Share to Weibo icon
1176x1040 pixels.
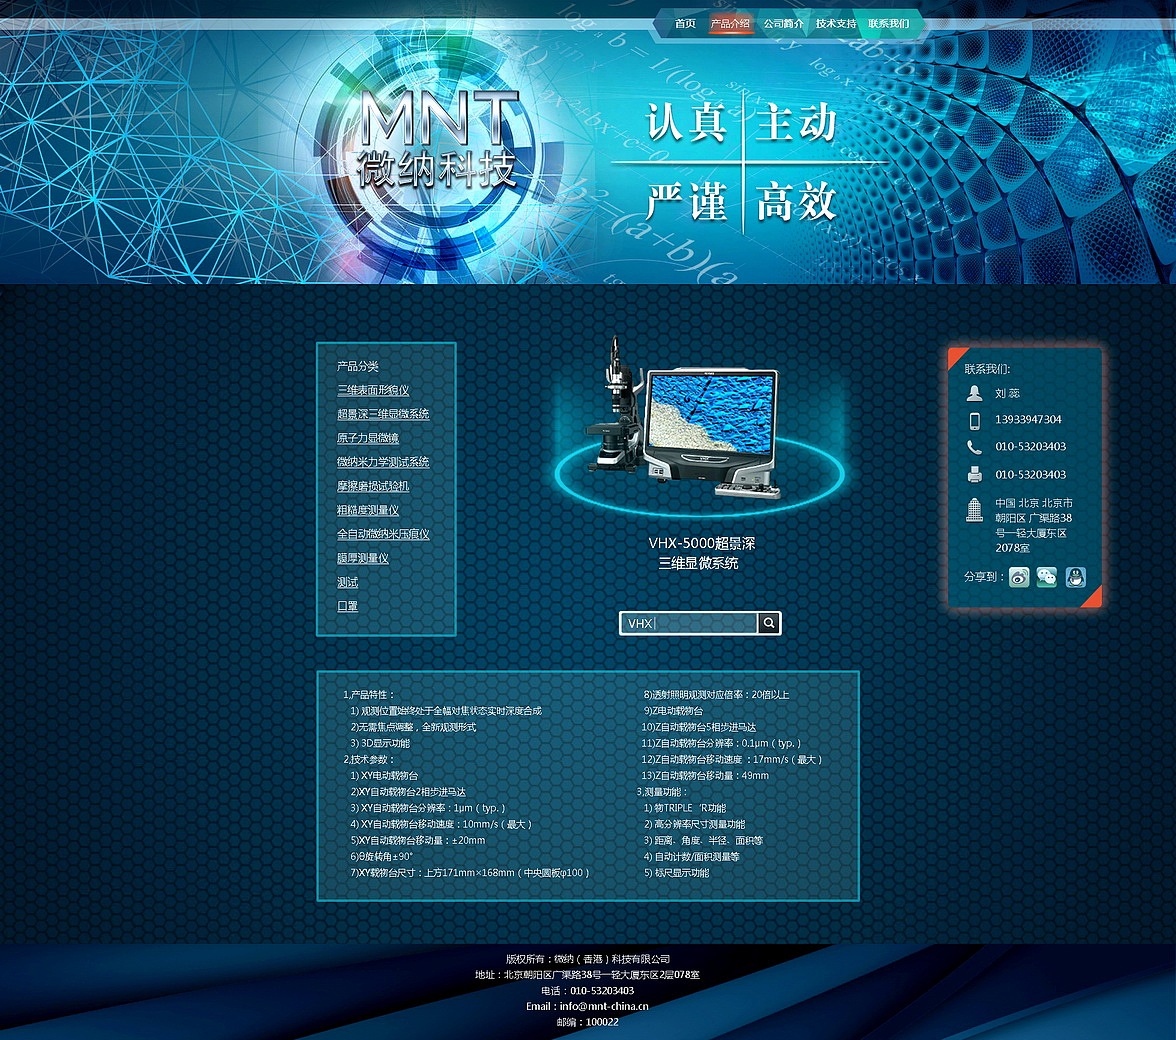tap(1018, 577)
